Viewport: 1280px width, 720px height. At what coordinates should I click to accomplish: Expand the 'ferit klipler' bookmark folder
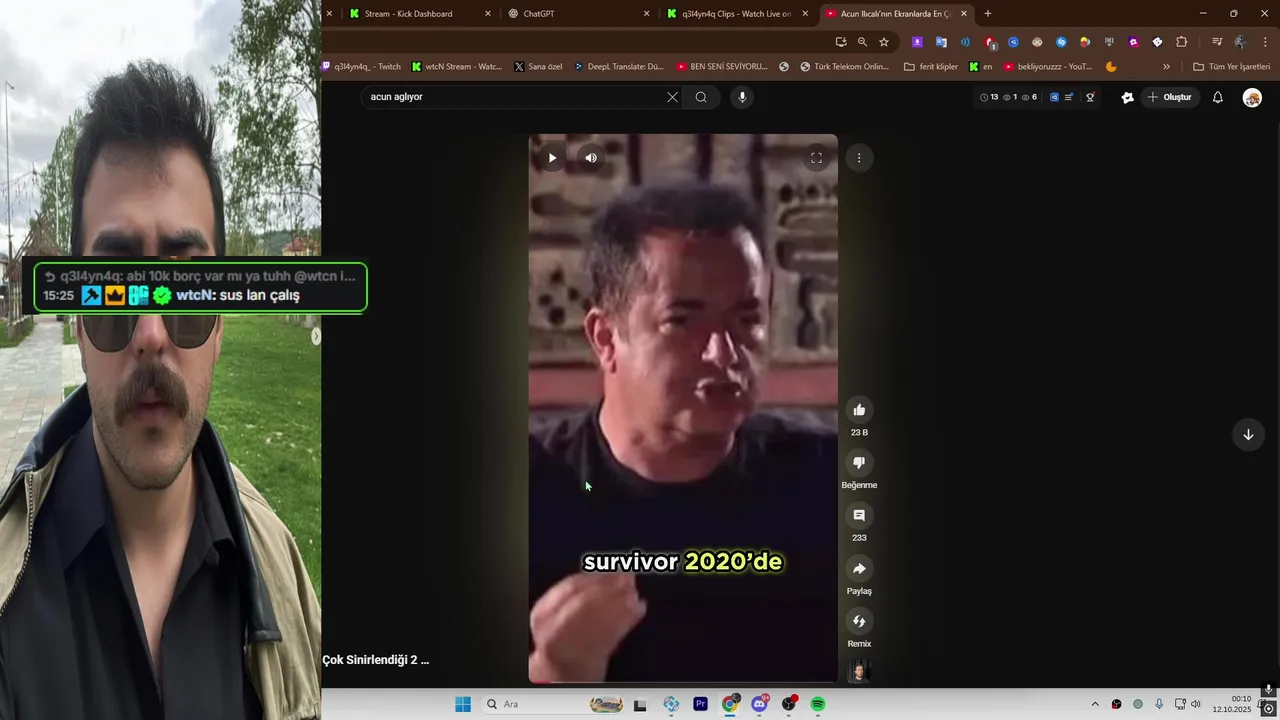pos(930,67)
